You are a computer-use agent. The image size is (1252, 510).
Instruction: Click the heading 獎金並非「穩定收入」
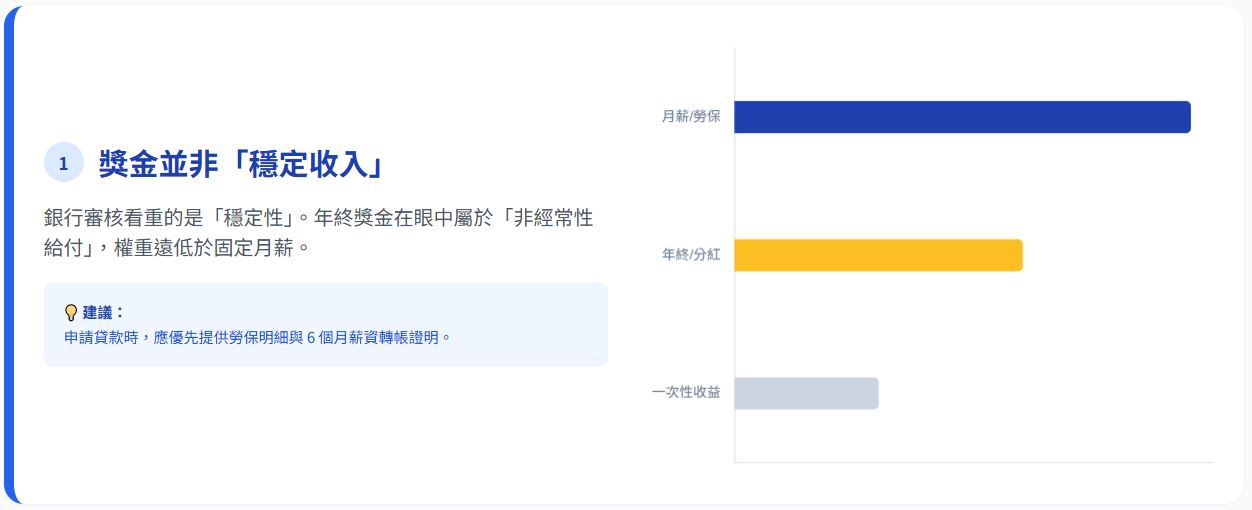(x=241, y=164)
